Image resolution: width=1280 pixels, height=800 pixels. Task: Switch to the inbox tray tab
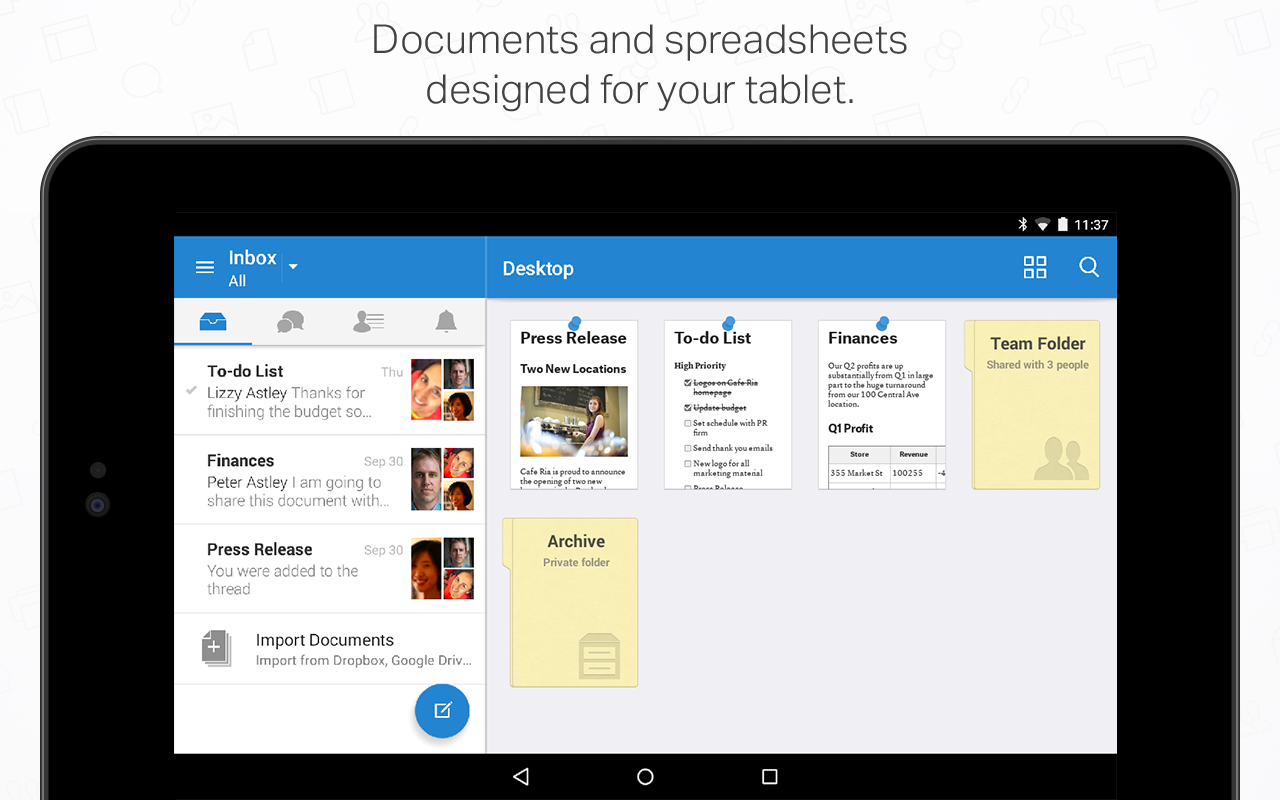tap(213, 321)
